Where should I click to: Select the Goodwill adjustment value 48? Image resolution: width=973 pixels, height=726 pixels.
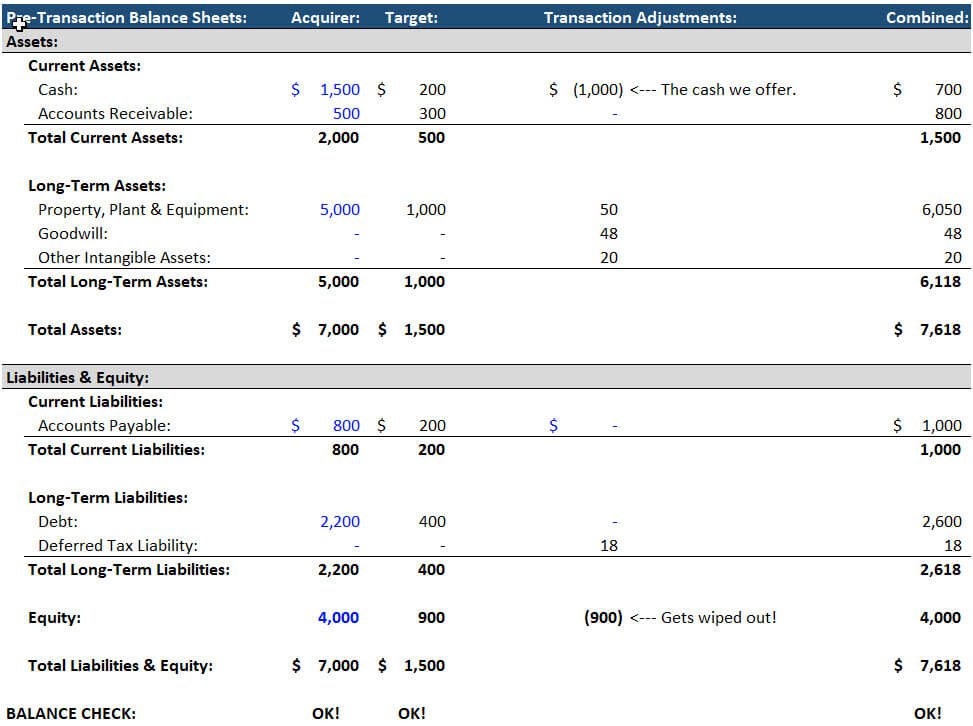click(610, 233)
